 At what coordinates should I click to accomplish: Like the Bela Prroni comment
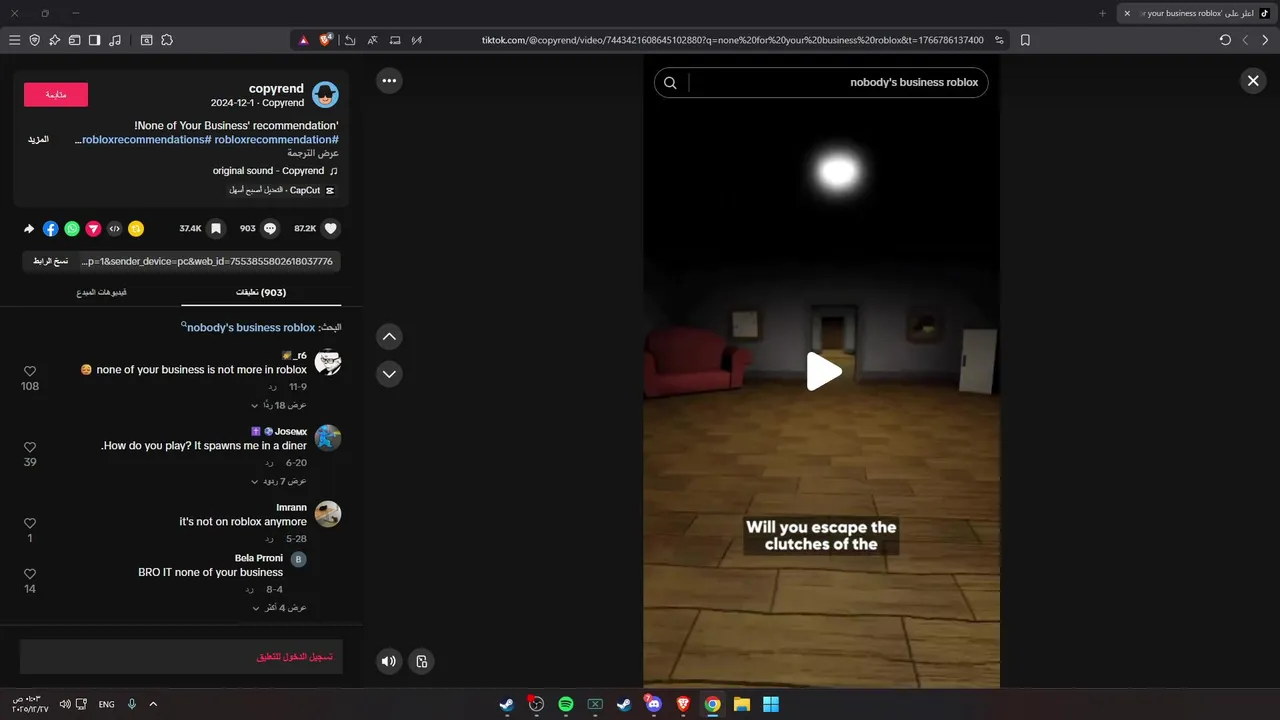pos(30,574)
